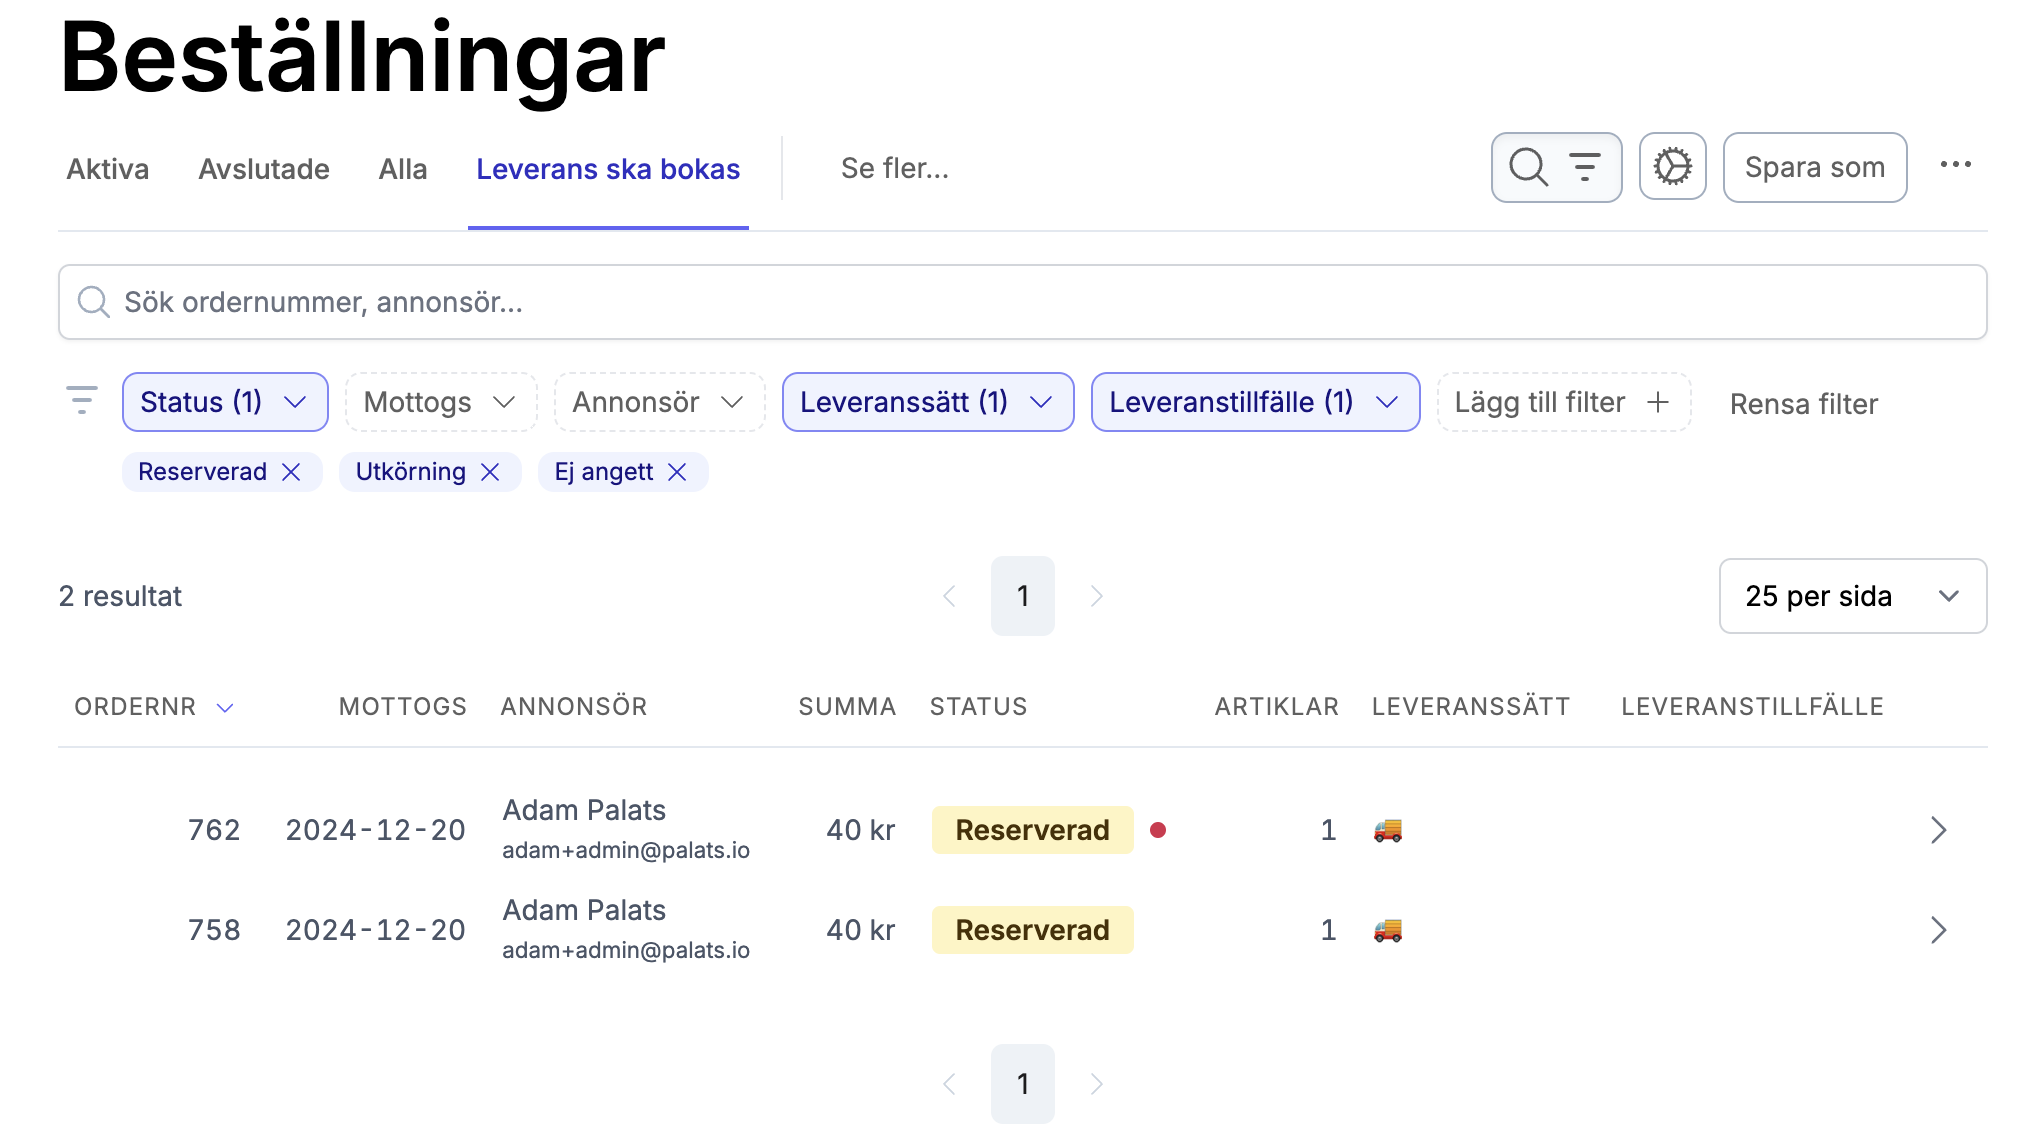Image resolution: width=2044 pixels, height=1142 pixels.
Task: Open the Se fler... views menu
Action: 895,168
